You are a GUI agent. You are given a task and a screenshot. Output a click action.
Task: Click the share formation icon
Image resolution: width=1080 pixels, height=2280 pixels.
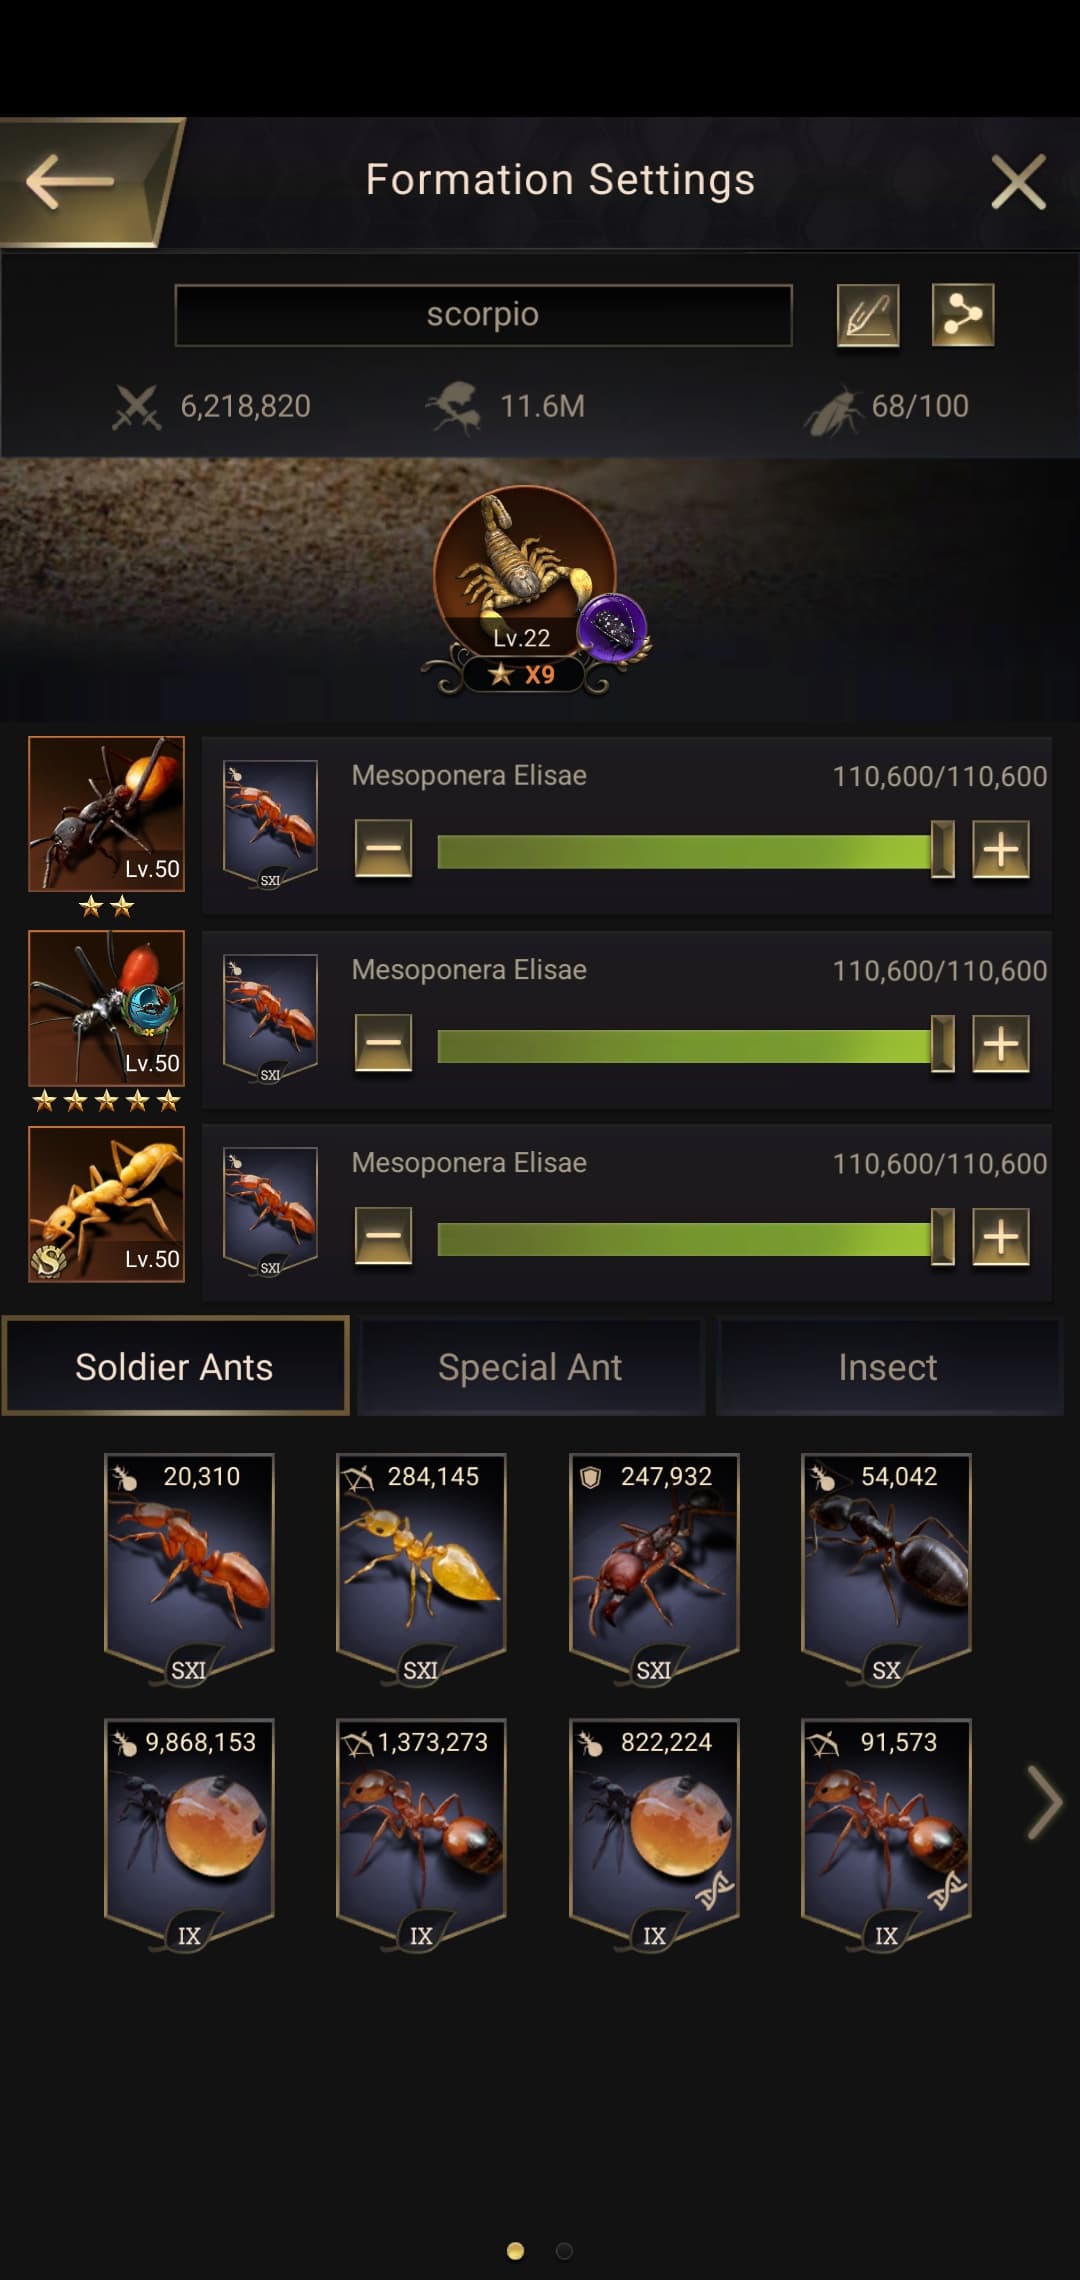click(963, 315)
